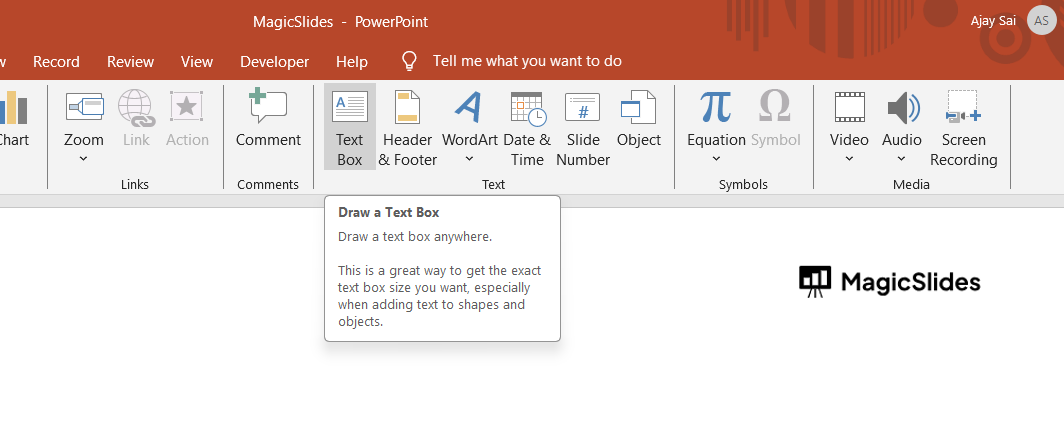Click the Text Box icon

[349, 108]
